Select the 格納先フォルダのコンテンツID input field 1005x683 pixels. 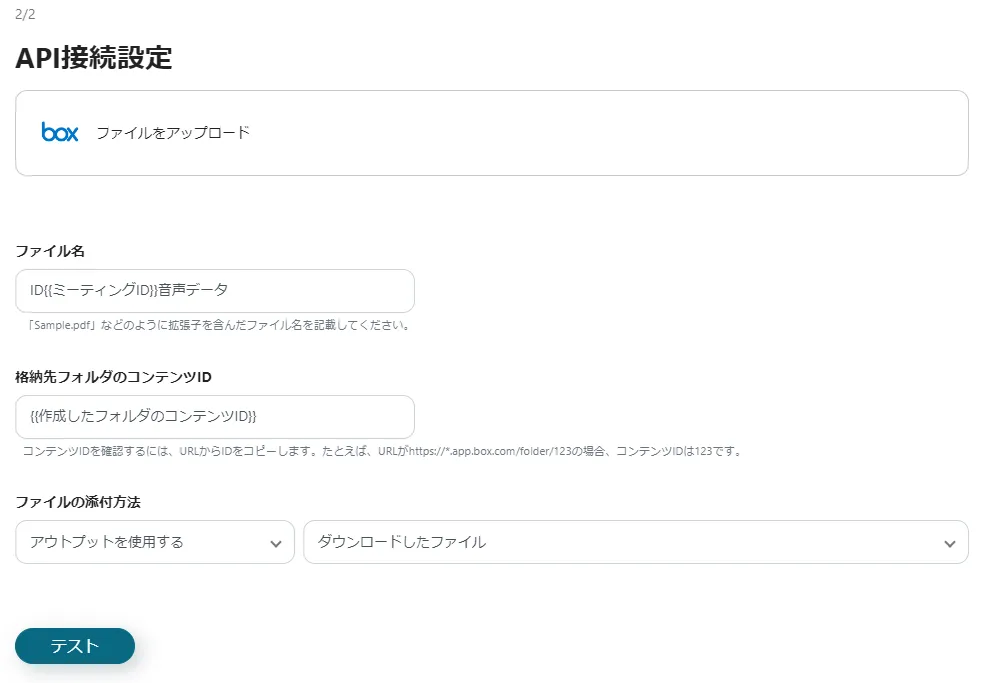214,416
